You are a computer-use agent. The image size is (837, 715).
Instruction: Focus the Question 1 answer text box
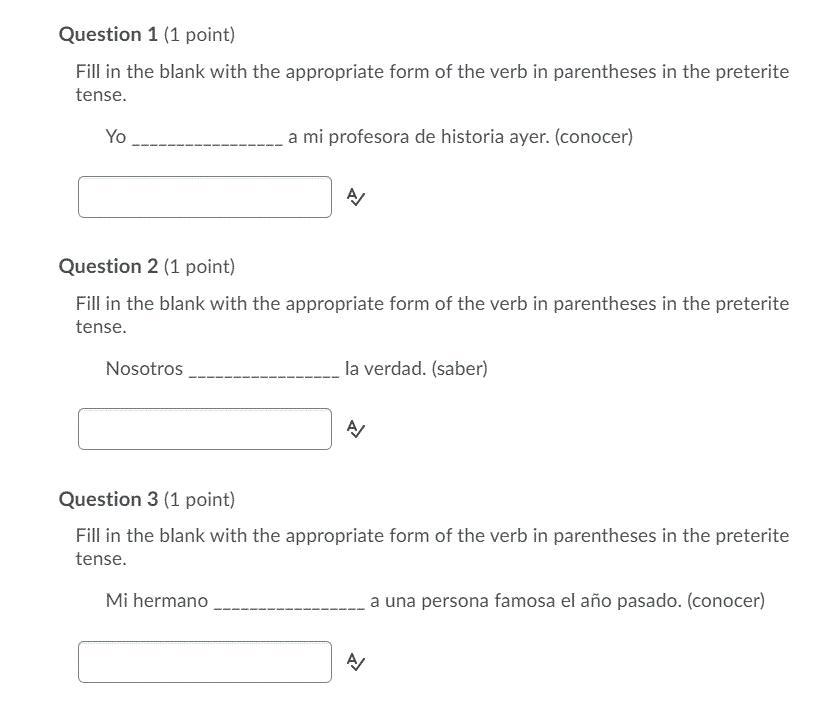click(205, 197)
